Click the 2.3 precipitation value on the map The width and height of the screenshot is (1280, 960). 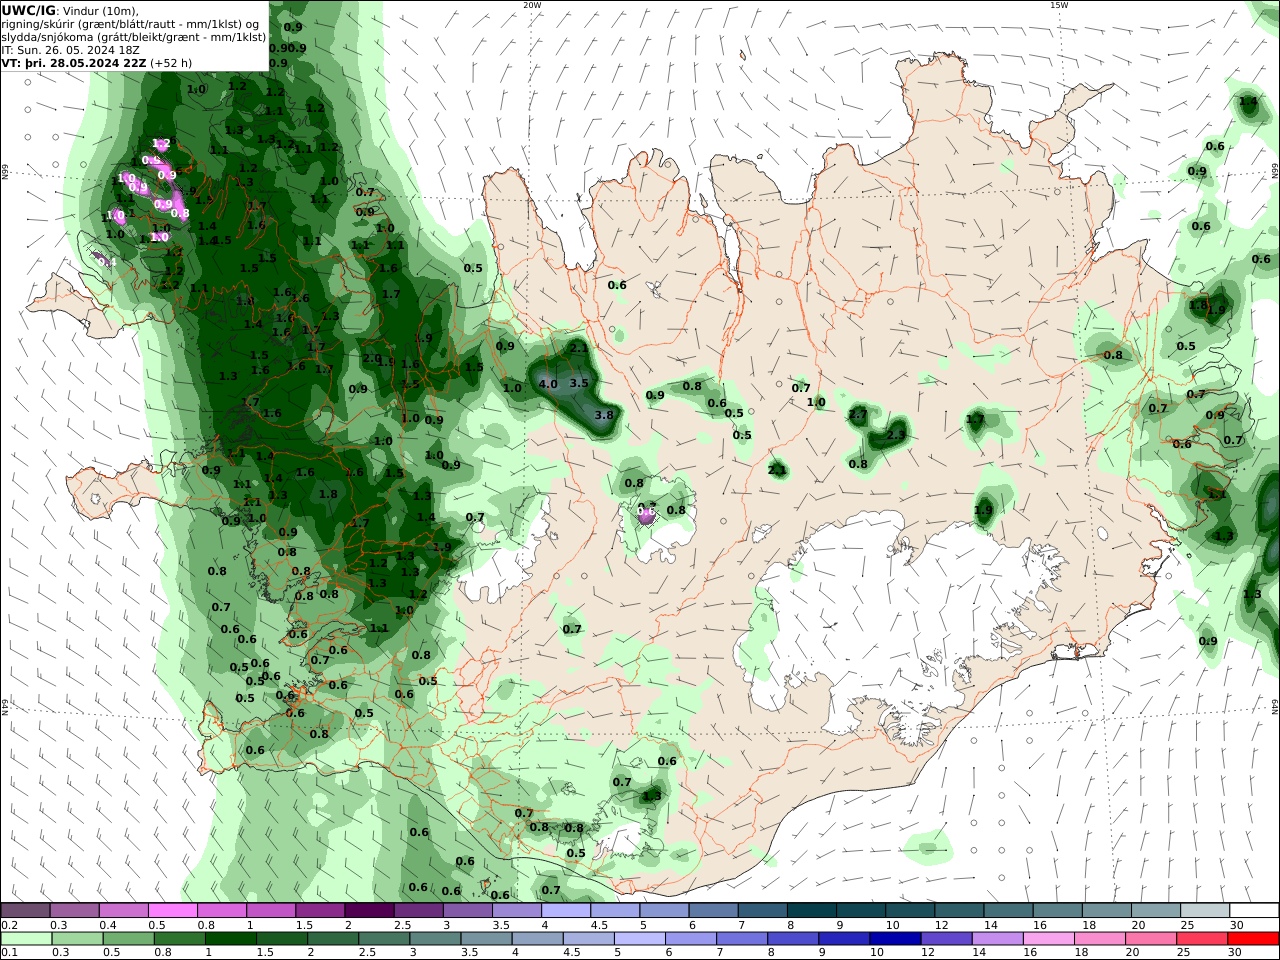coord(896,434)
